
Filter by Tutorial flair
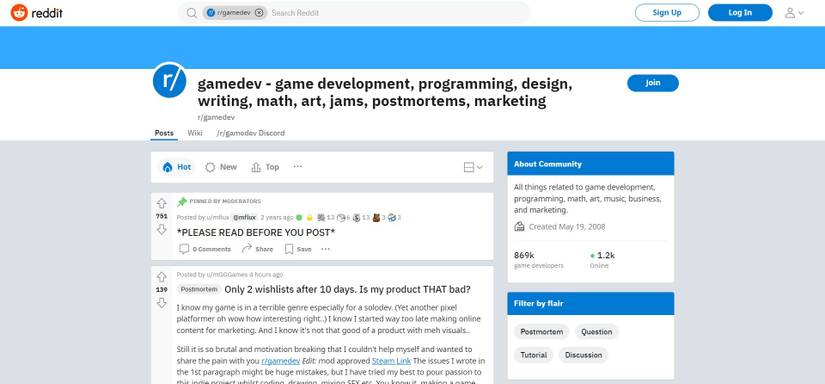pos(534,355)
